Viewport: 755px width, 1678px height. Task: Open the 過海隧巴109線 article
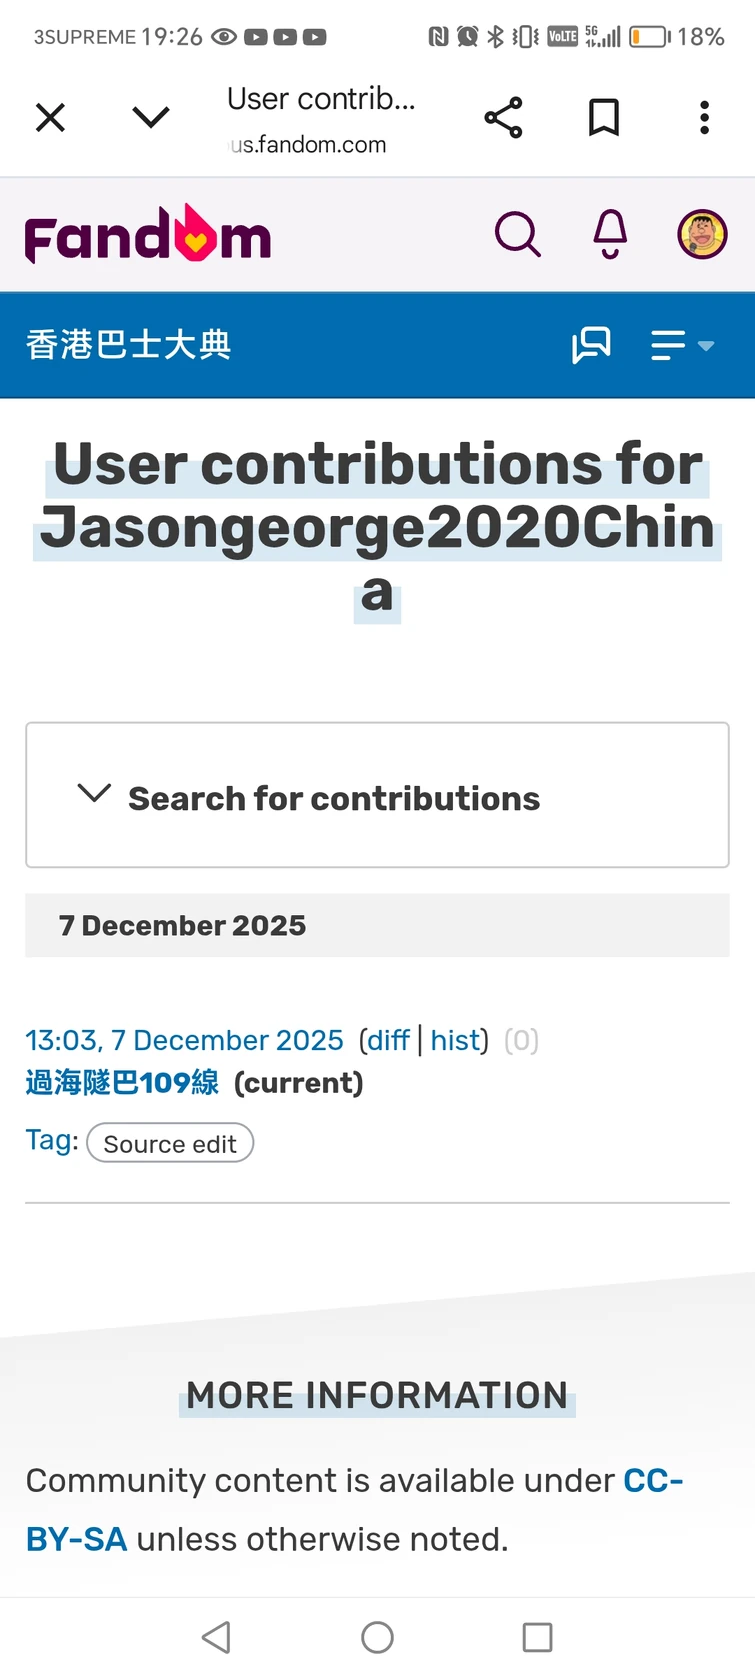click(122, 1082)
